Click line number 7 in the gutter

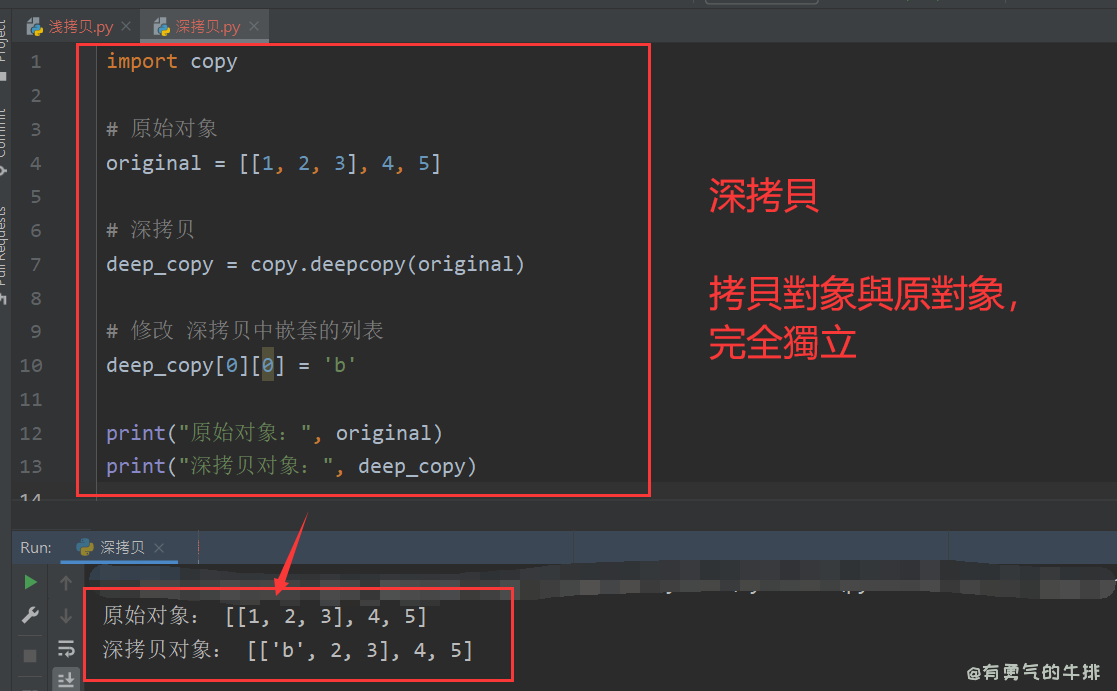[35, 263]
